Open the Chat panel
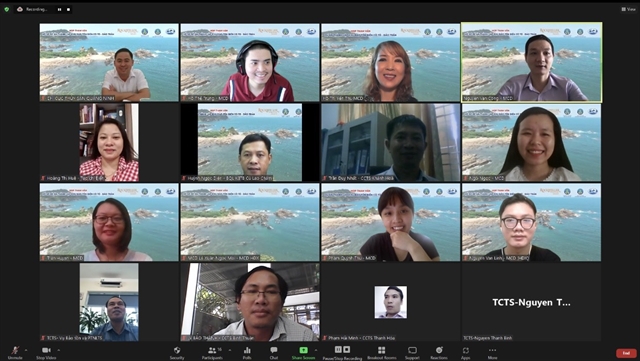The height and width of the screenshot is (361, 640). point(273,353)
